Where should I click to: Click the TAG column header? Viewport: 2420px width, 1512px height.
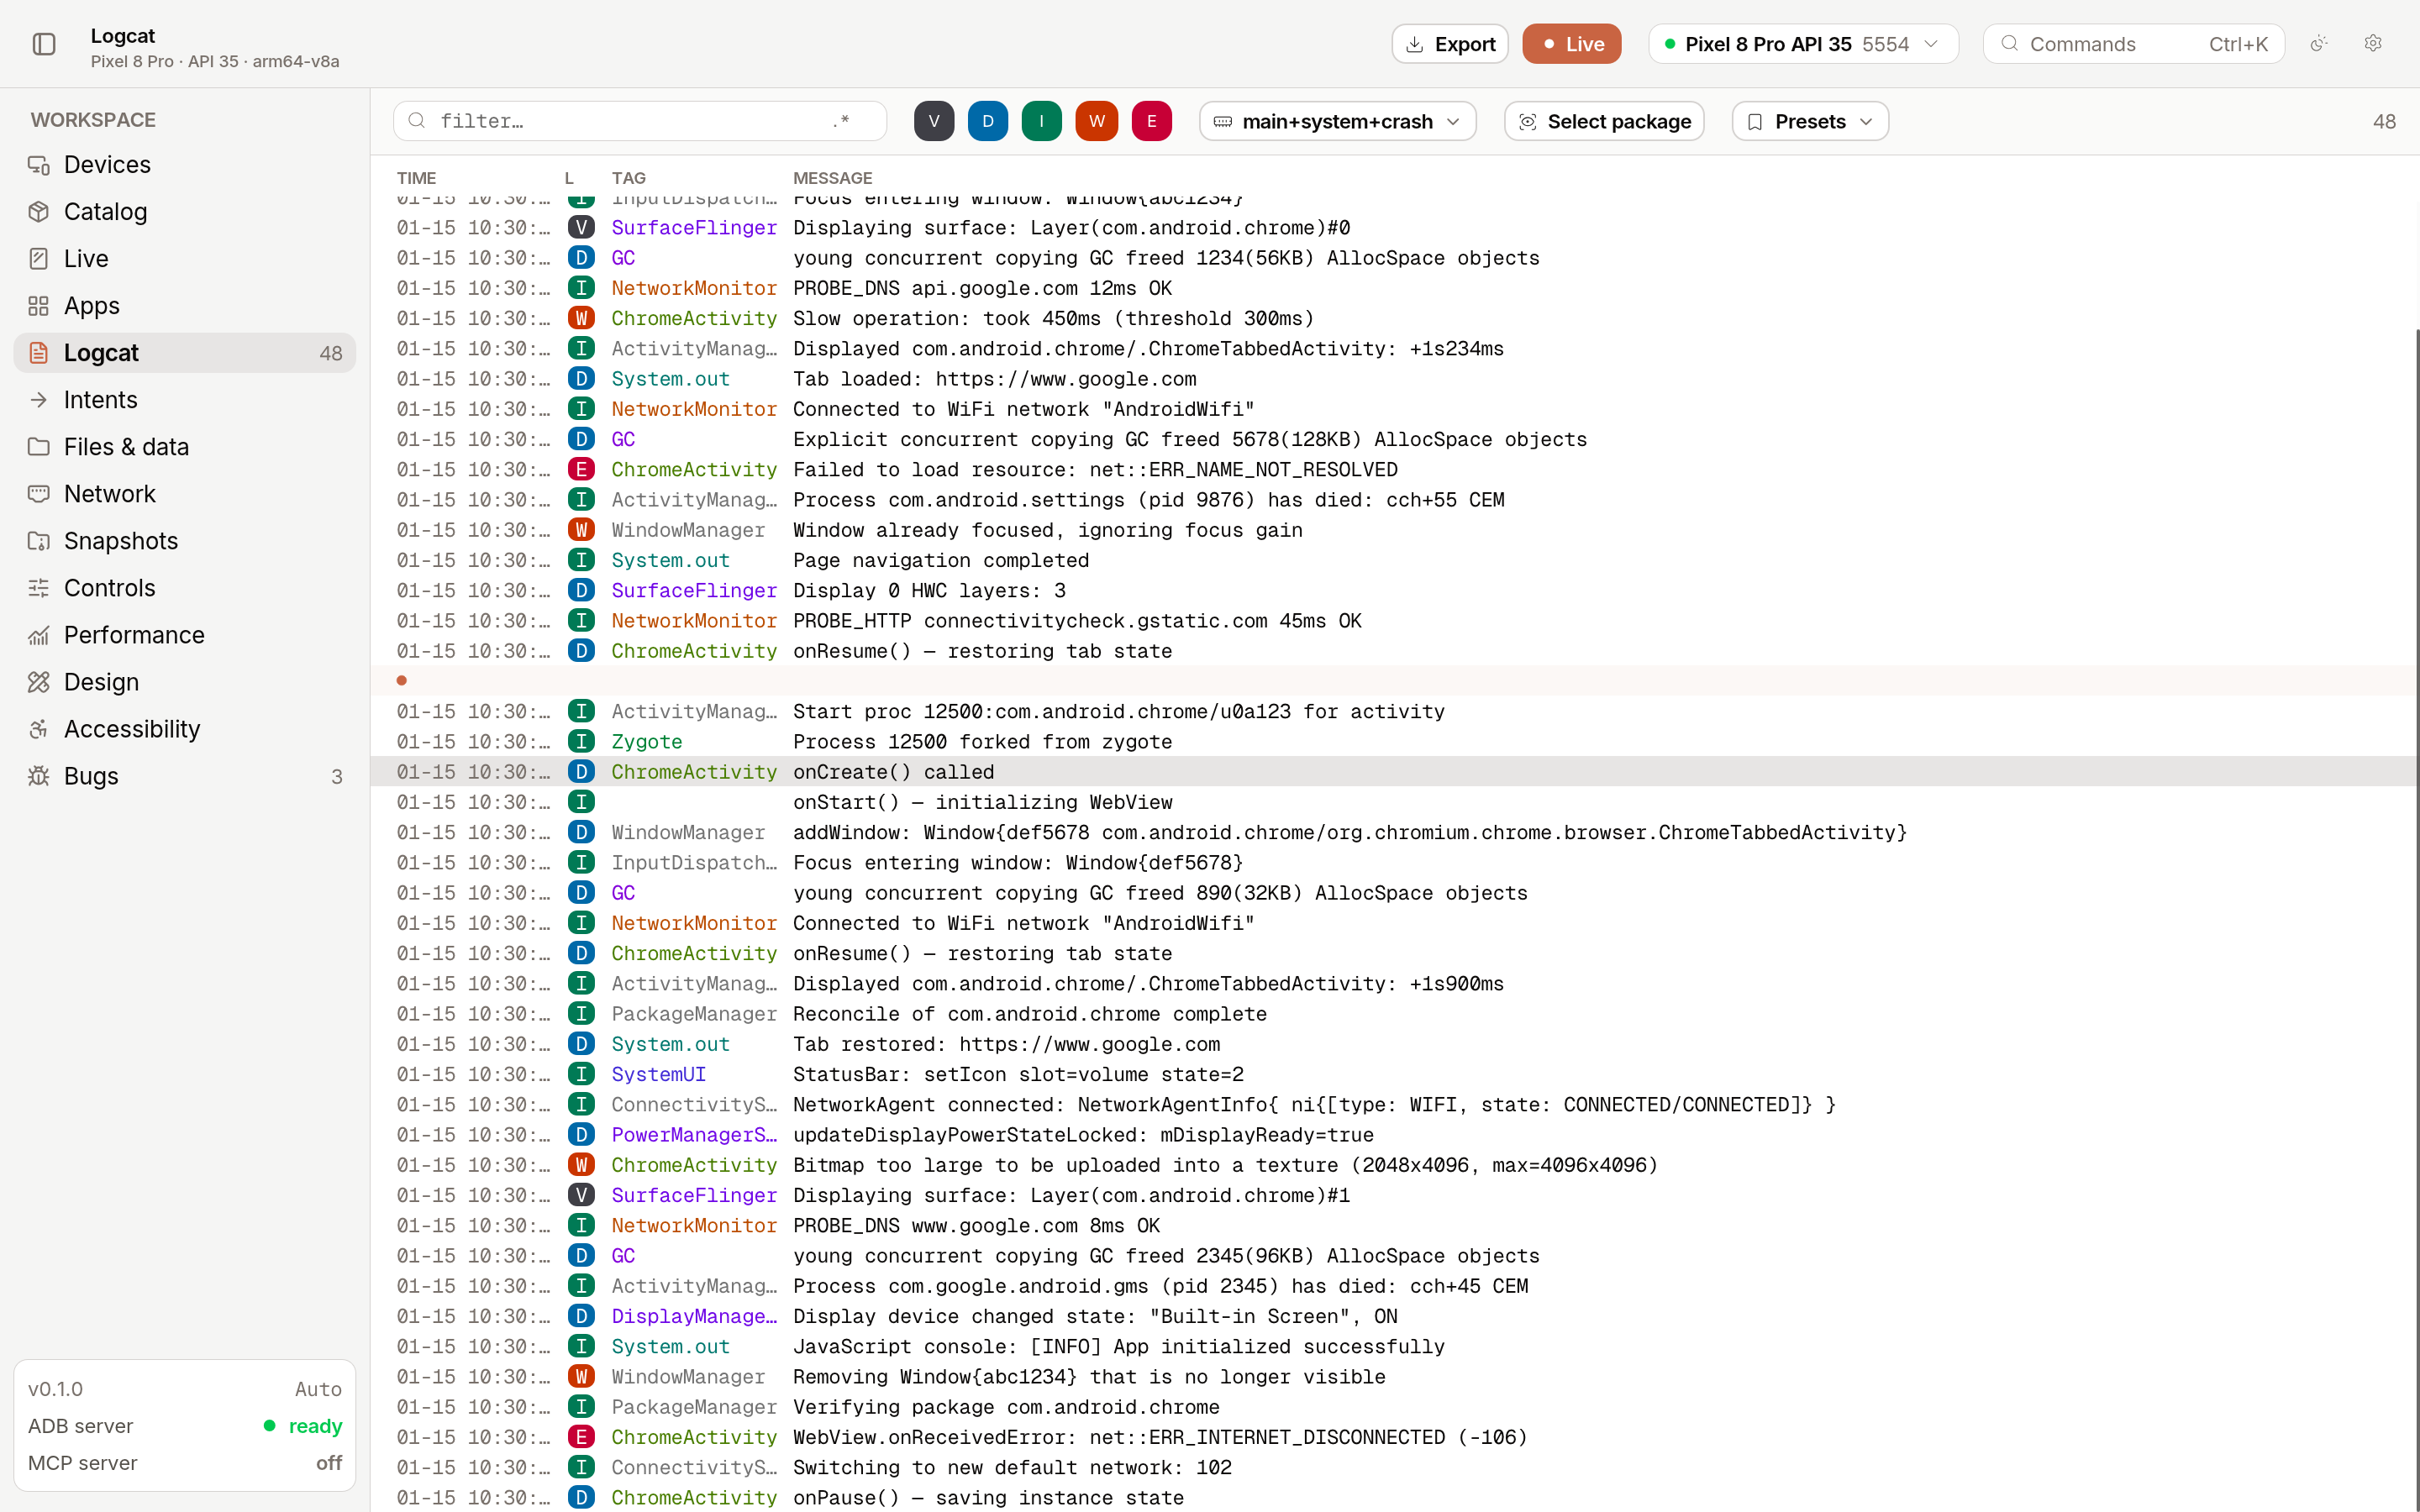tap(629, 178)
